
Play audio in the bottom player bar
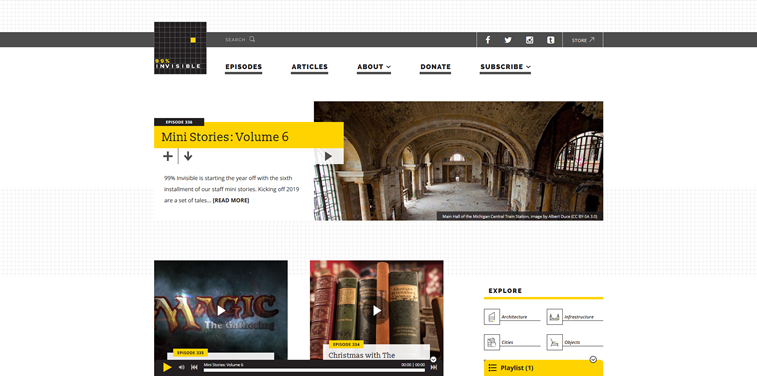pos(167,367)
